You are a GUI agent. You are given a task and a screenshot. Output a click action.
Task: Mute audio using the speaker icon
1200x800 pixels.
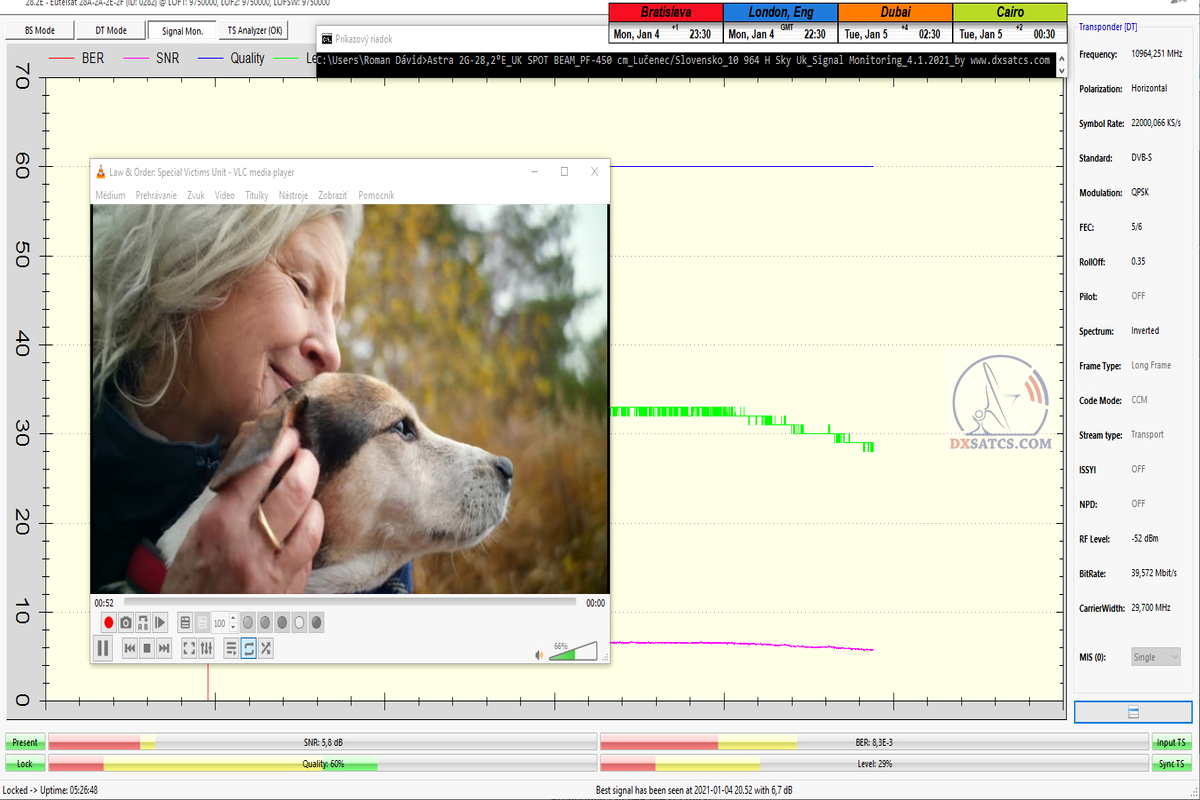pos(539,655)
